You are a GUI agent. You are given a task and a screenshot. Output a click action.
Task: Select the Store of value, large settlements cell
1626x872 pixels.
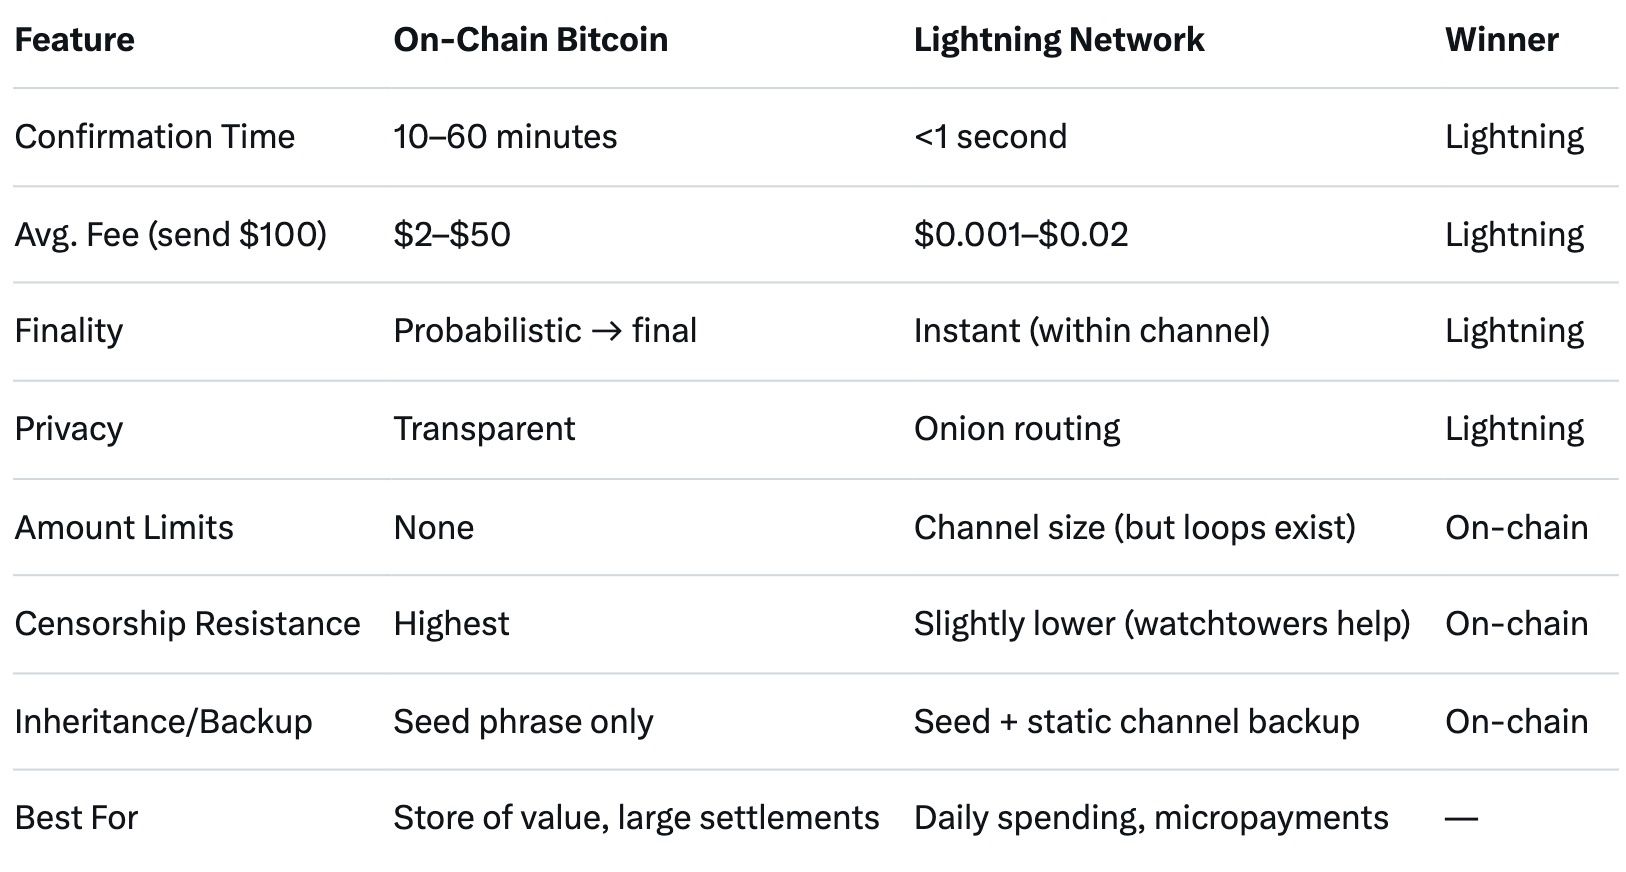(x=636, y=818)
